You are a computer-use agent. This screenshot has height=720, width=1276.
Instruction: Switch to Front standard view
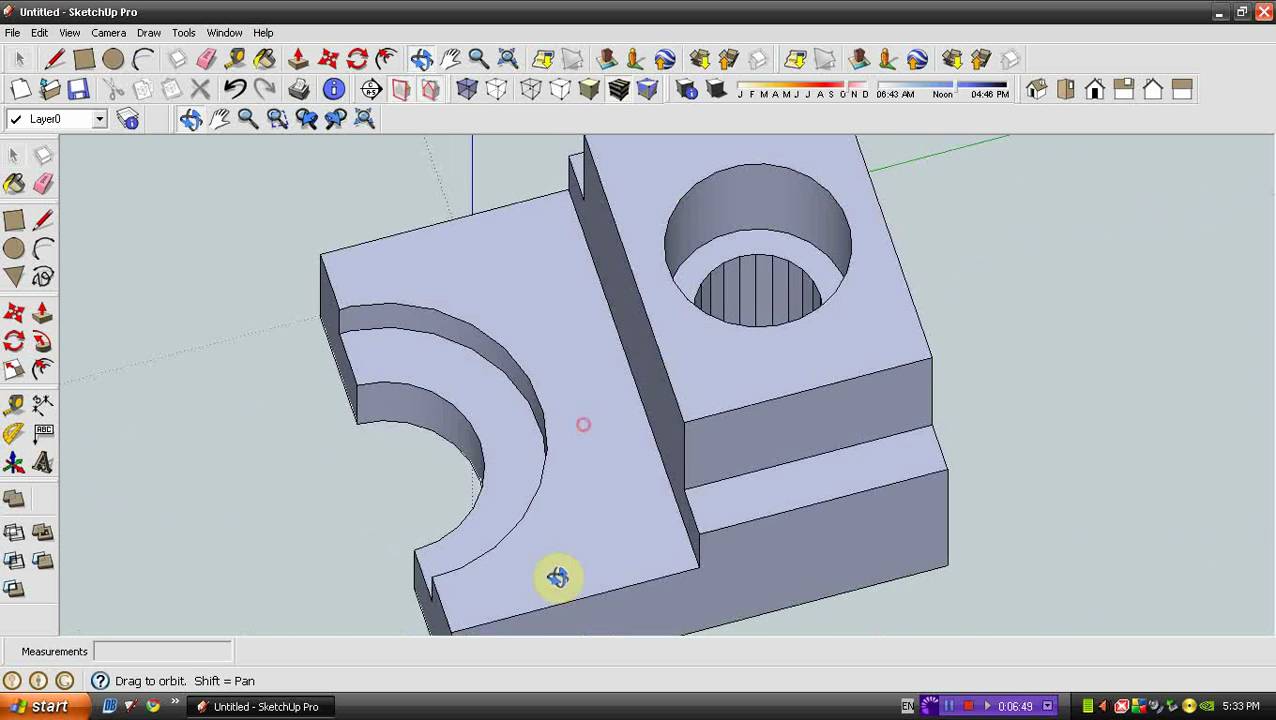(x=1094, y=90)
